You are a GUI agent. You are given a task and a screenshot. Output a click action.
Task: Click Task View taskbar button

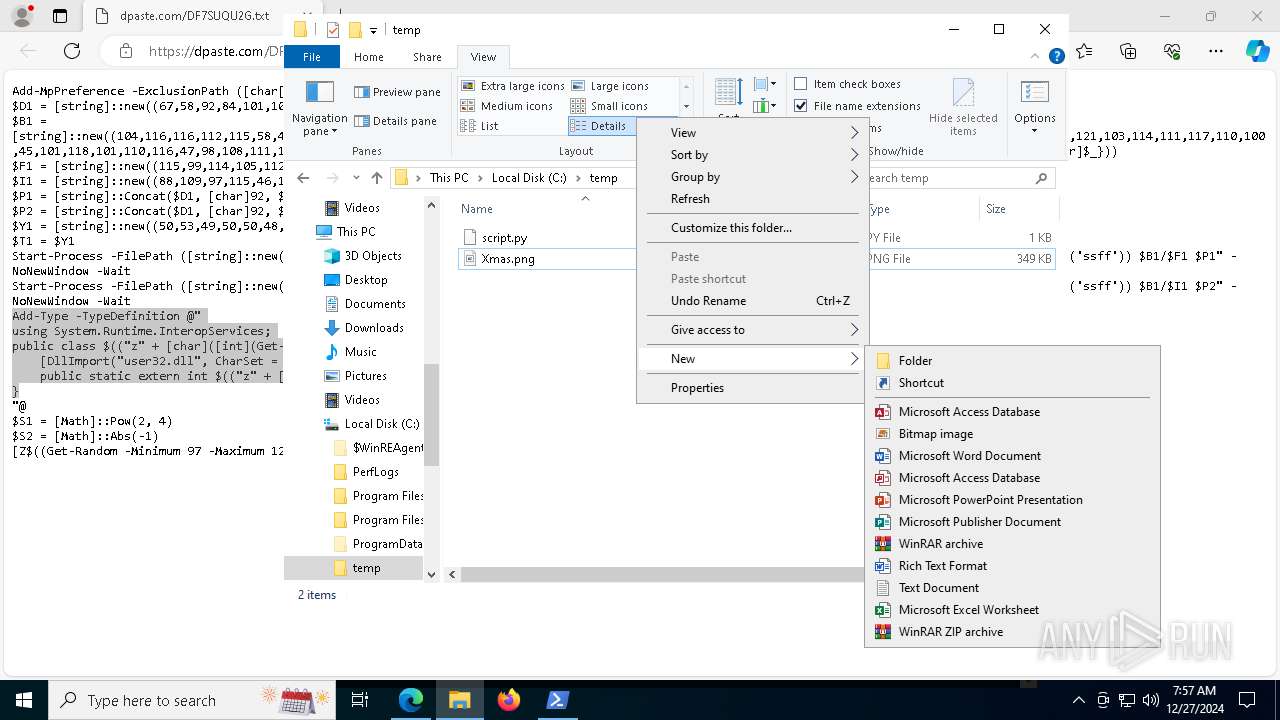point(360,700)
